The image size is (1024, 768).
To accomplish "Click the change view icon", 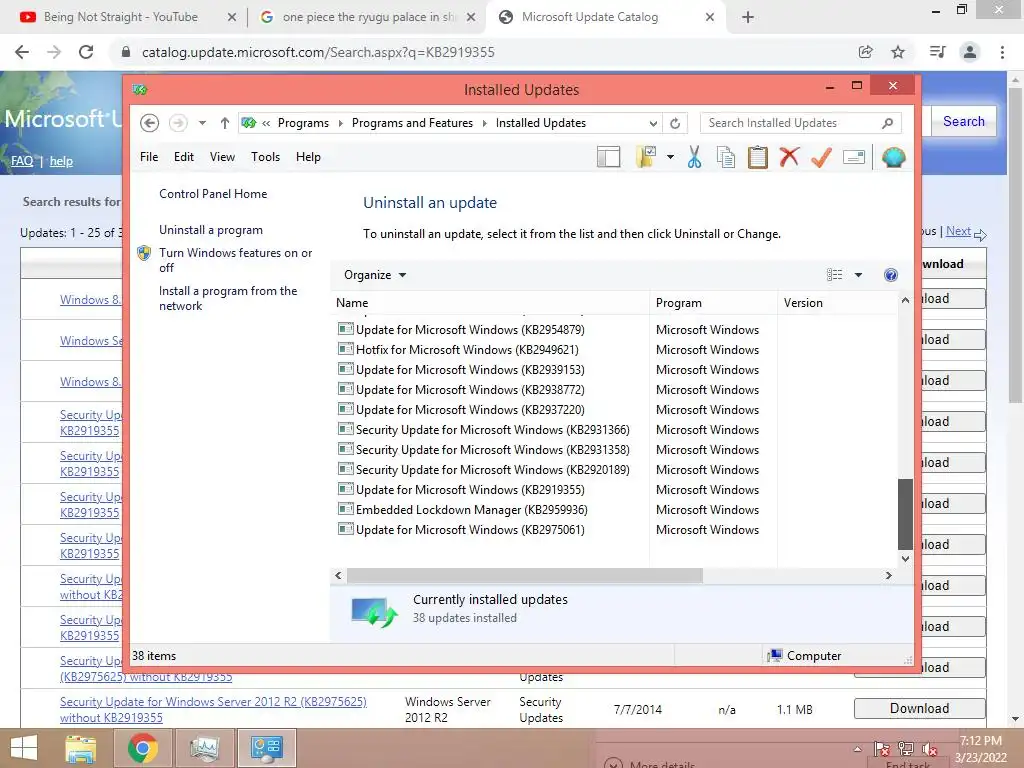I will [x=835, y=275].
